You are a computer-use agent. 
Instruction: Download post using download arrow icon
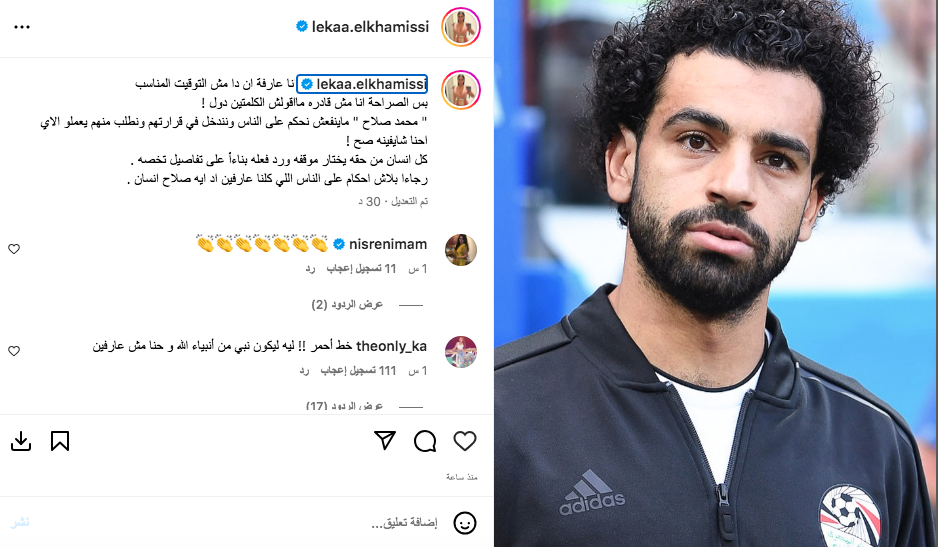tap(21, 441)
